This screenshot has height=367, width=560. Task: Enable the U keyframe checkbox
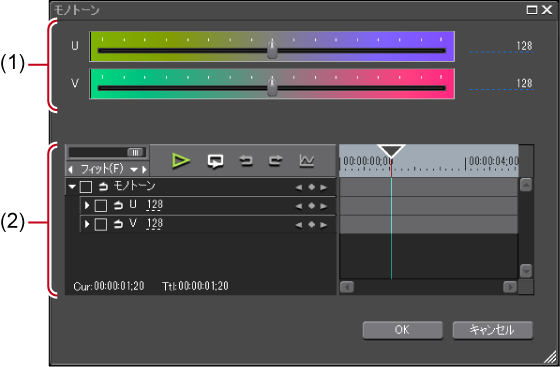[101, 206]
